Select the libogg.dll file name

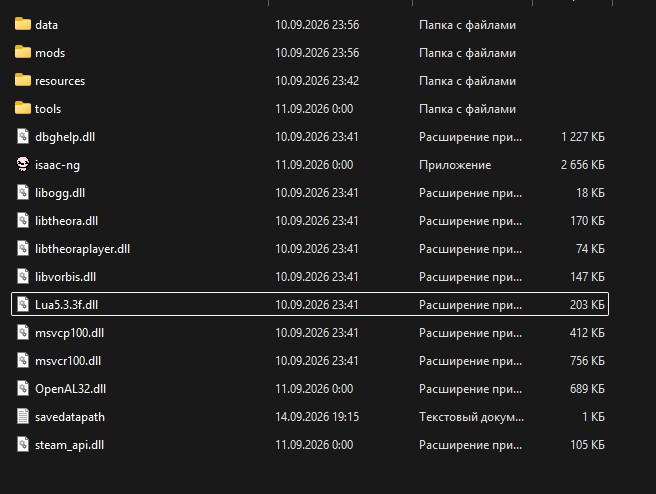coord(60,193)
